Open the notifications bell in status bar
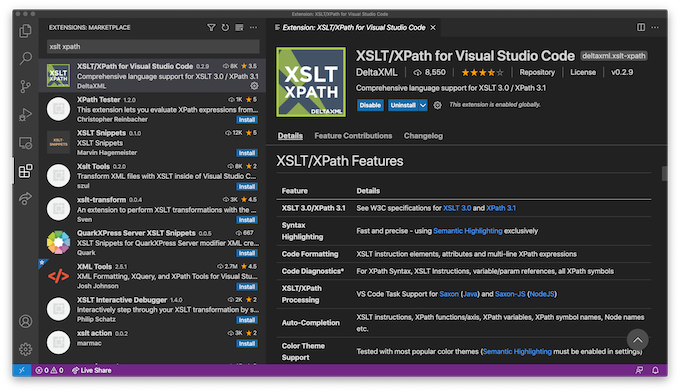The height and width of the screenshot is (392, 680). [x=655, y=370]
